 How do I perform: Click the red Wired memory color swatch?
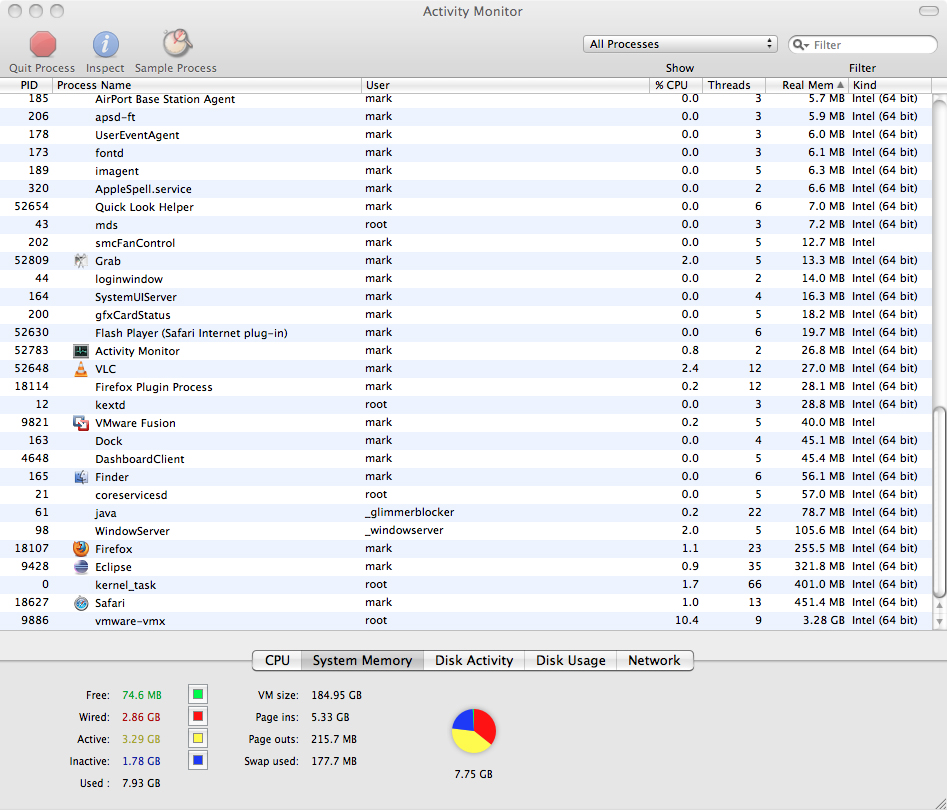coord(197,716)
